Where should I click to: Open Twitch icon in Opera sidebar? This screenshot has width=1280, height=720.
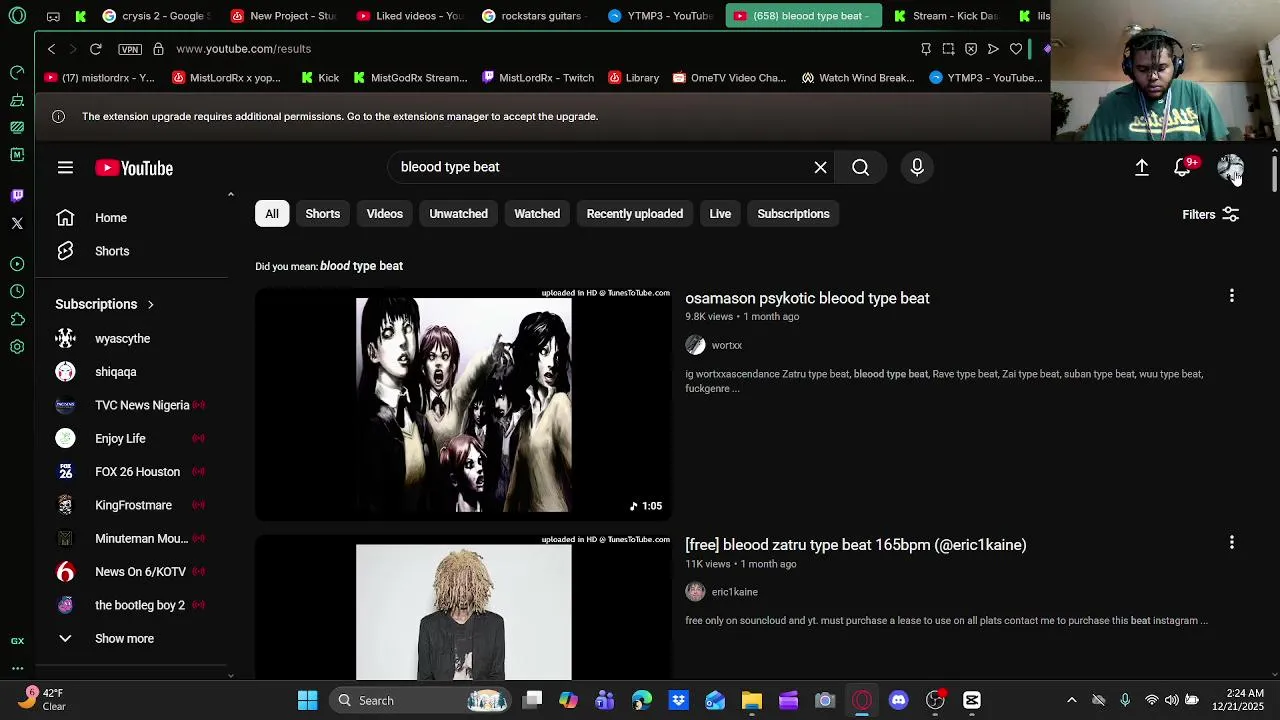click(x=17, y=195)
